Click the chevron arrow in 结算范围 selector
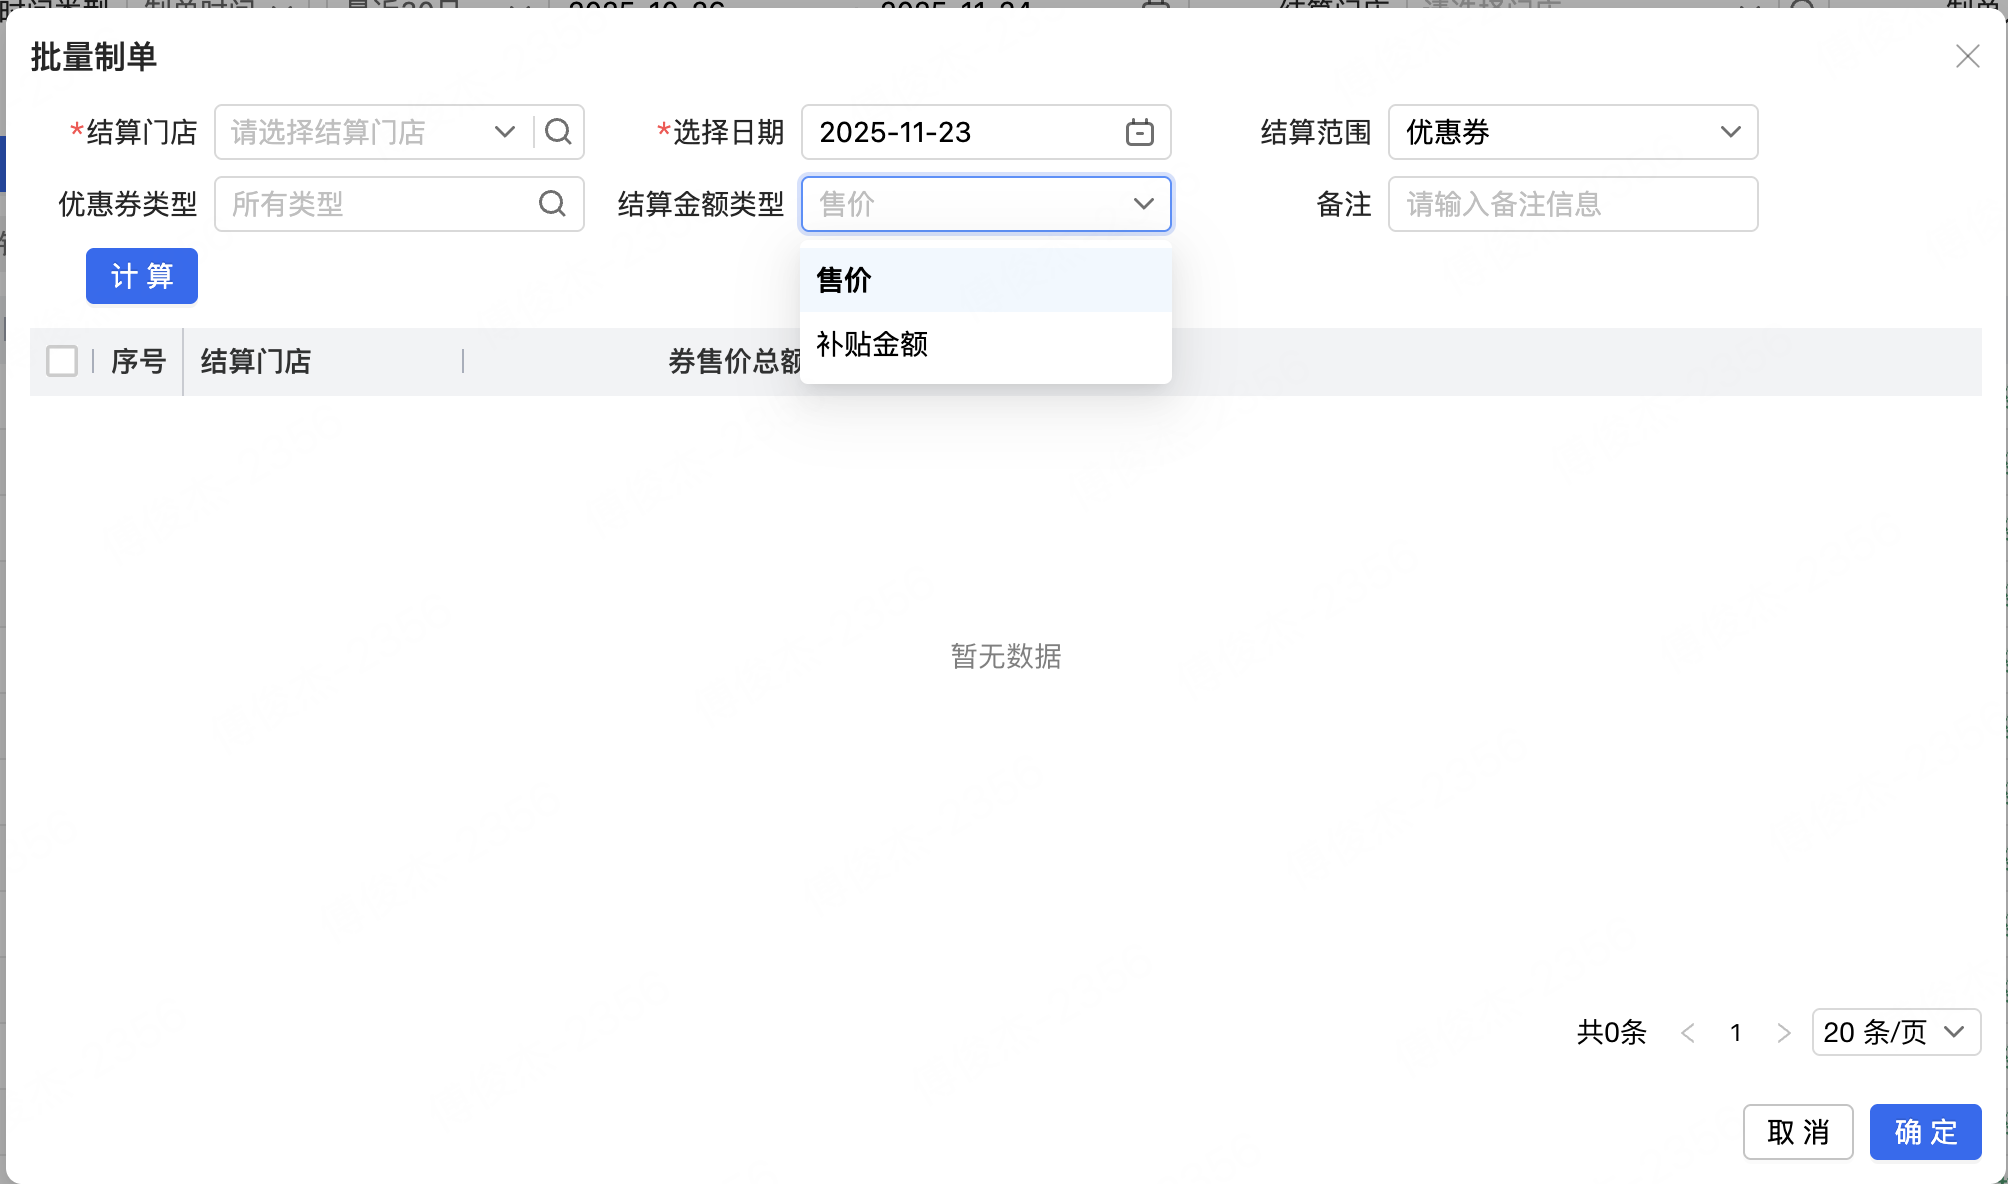Screen dimensions: 2008x1184 coord(1730,132)
